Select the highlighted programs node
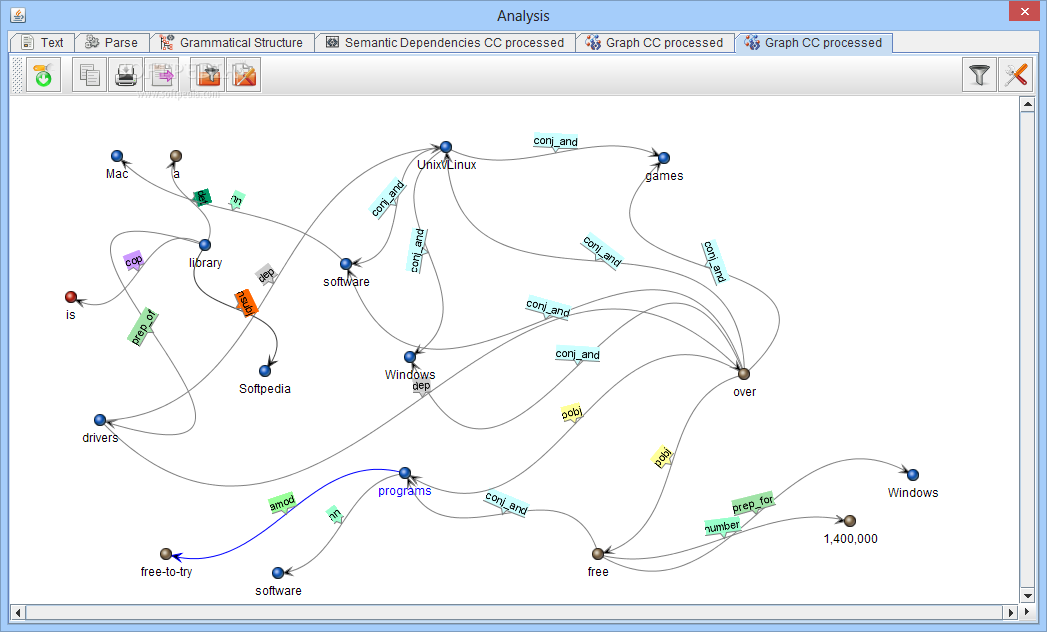The image size is (1047, 632). pos(405,473)
